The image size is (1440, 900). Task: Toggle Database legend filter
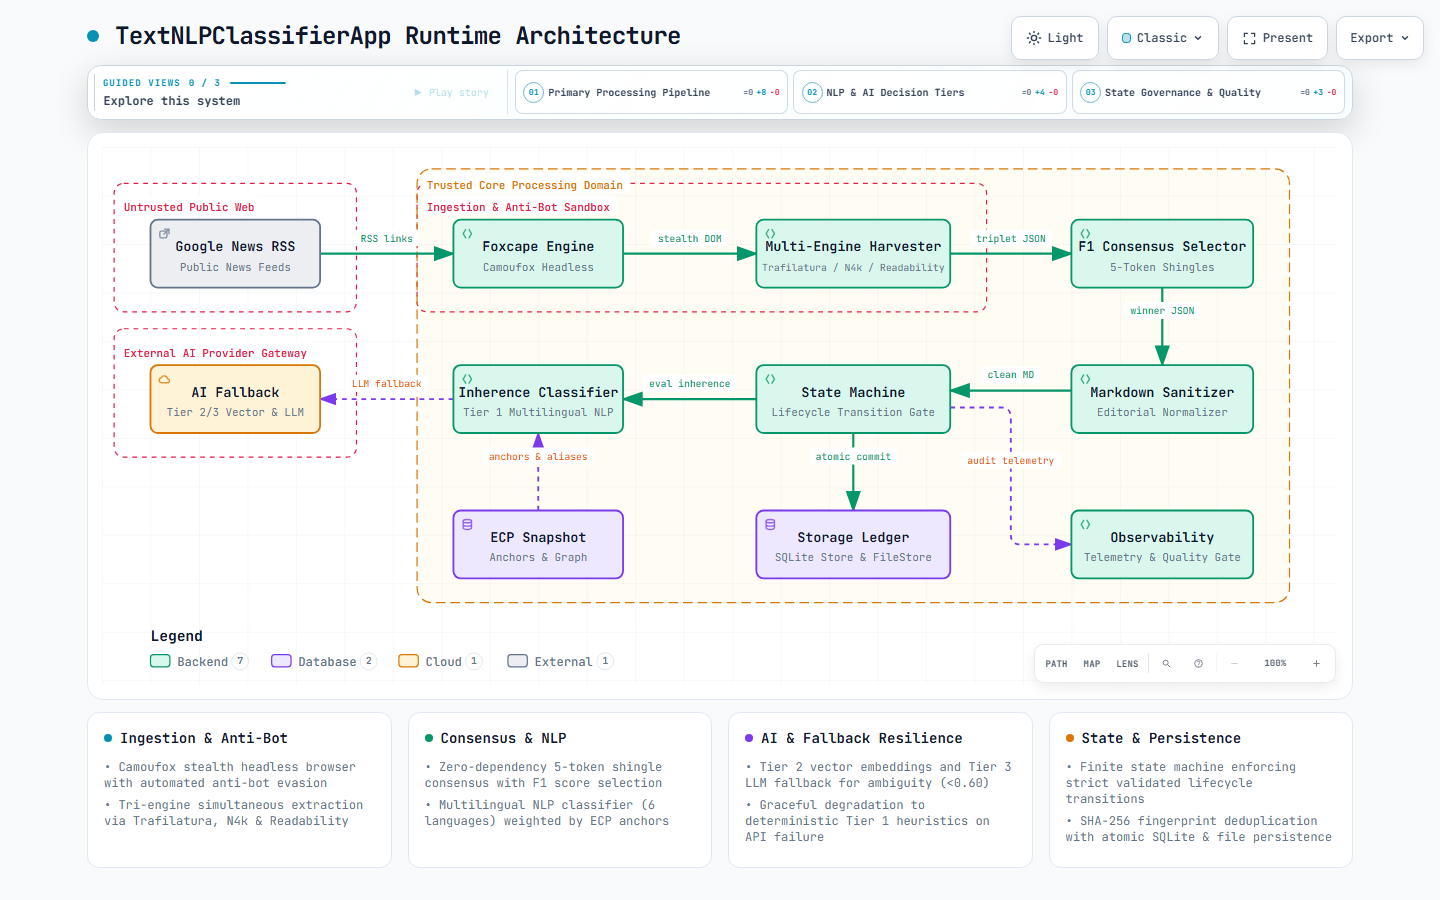point(323,662)
